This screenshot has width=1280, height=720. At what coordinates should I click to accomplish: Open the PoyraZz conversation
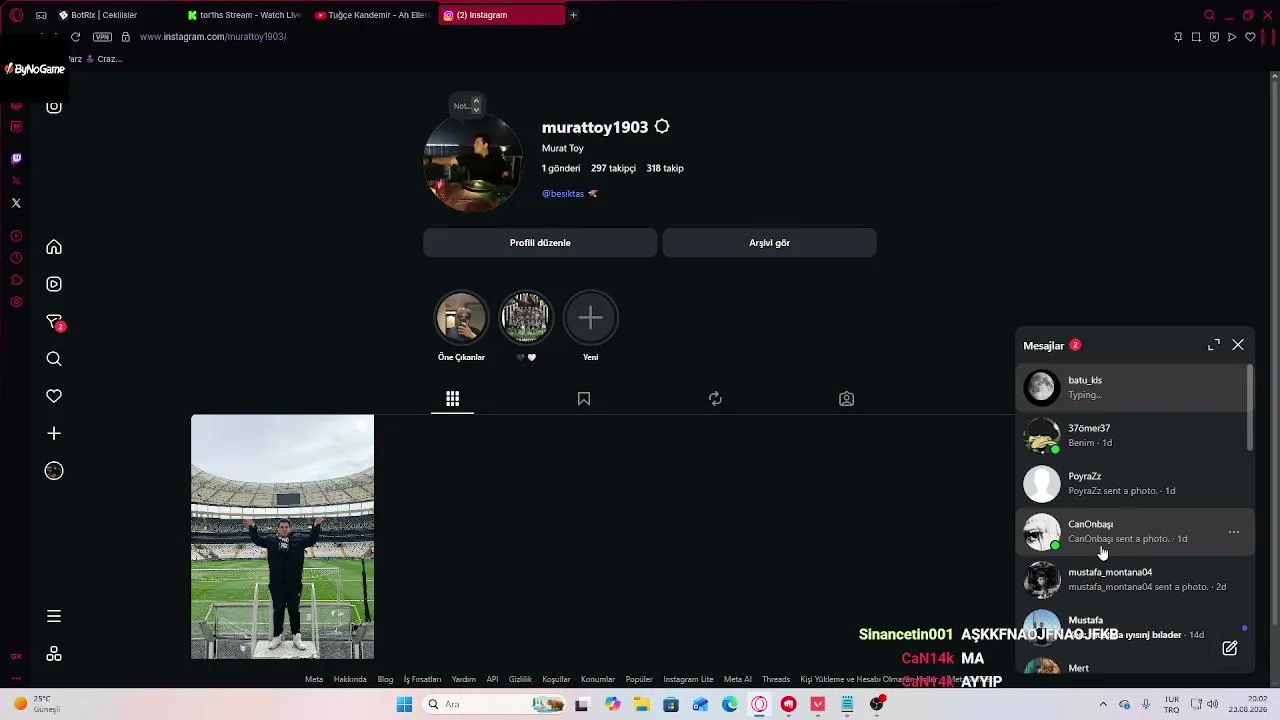[x=1132, y=483]
